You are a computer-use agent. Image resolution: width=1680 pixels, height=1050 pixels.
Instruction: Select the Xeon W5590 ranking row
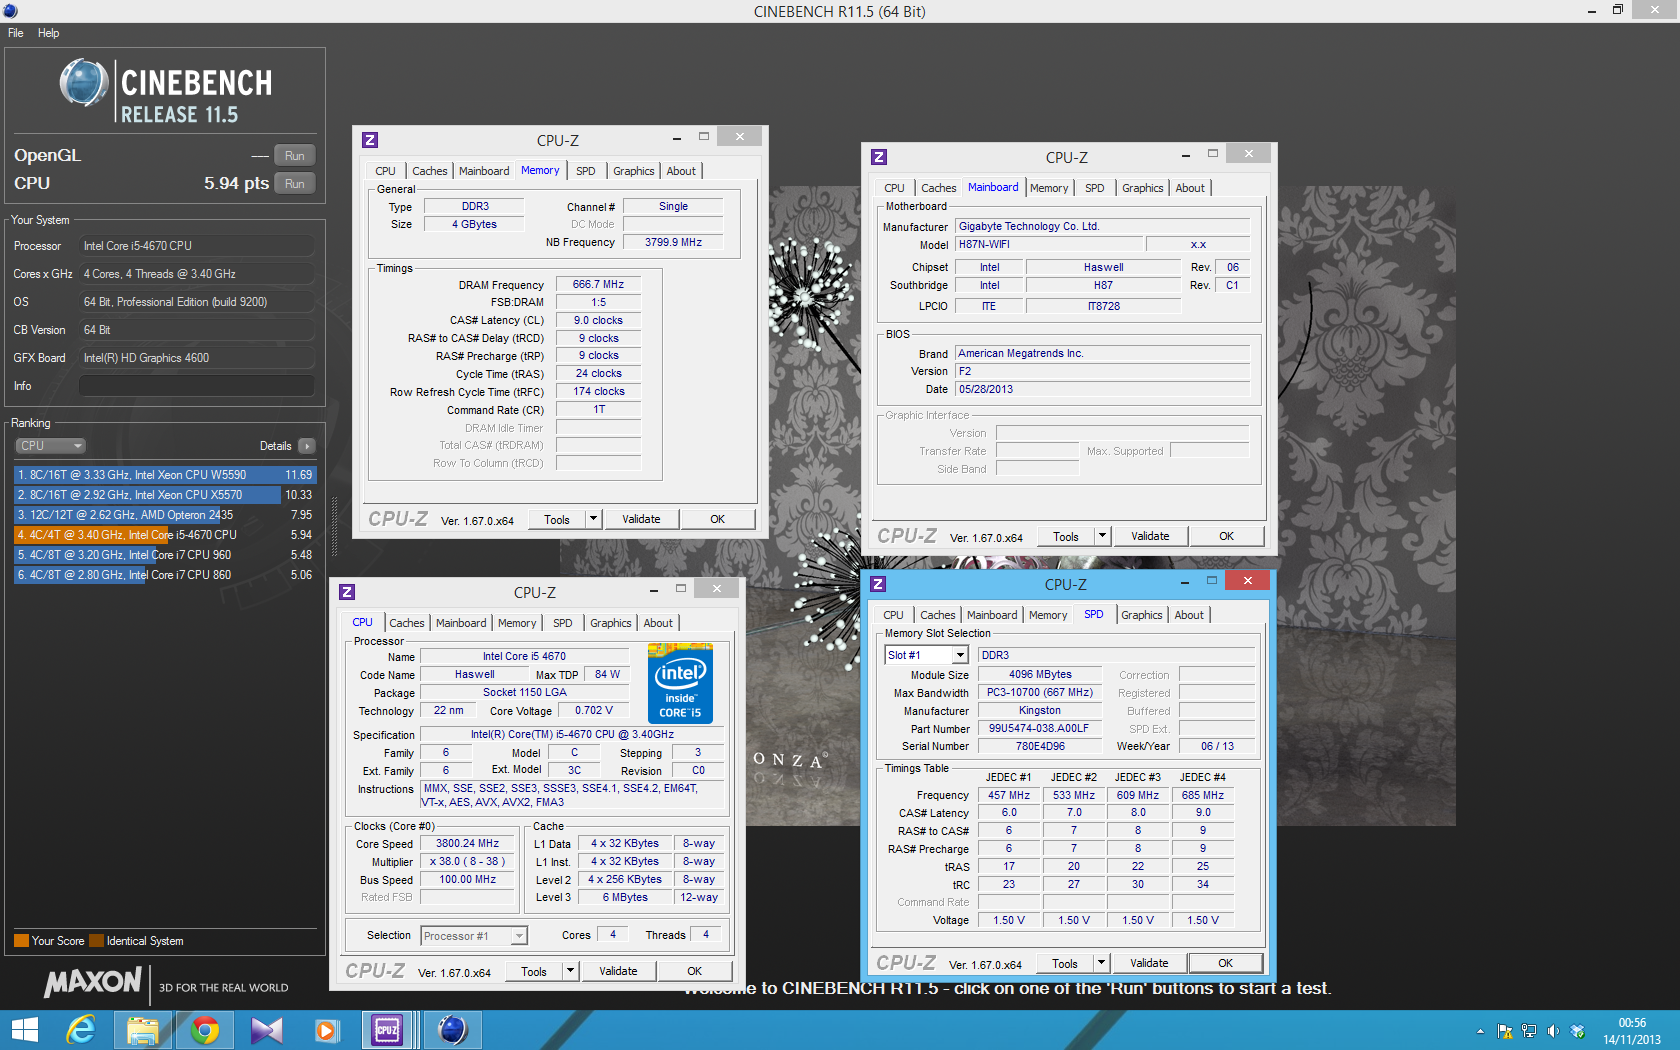165,475
